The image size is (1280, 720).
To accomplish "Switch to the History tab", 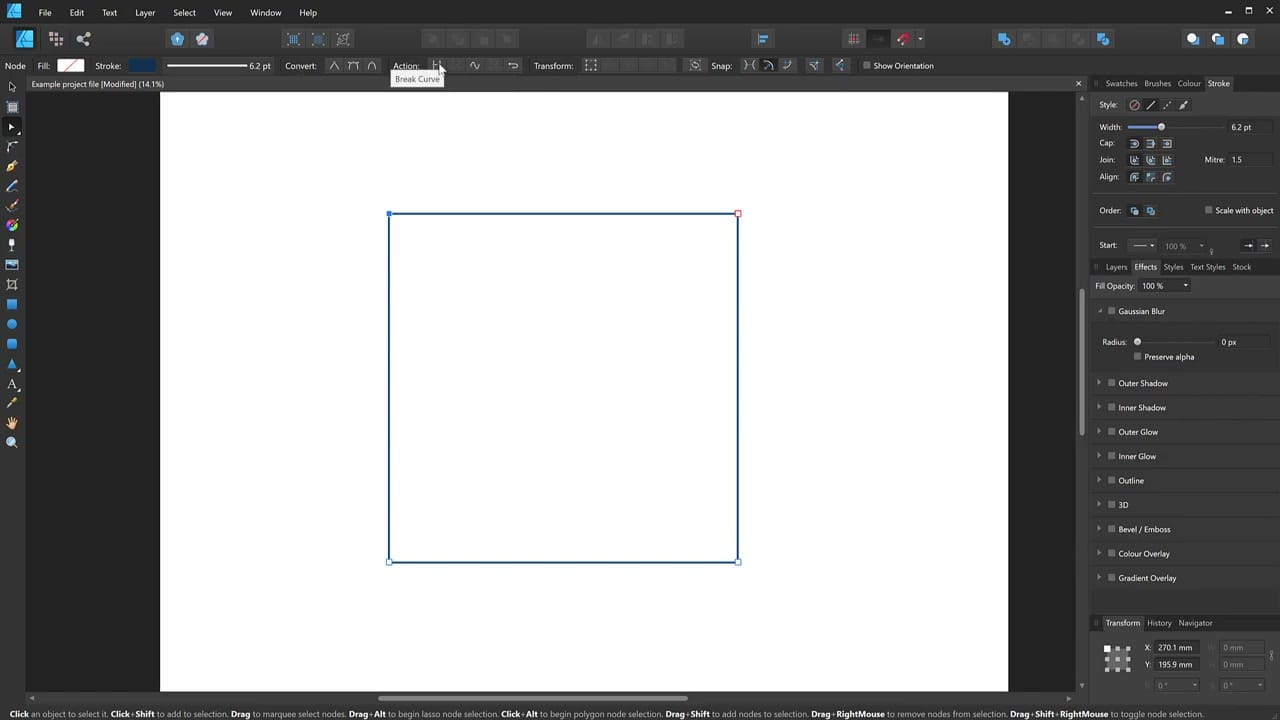I will pyautogui.click(x=1159, y=623).
